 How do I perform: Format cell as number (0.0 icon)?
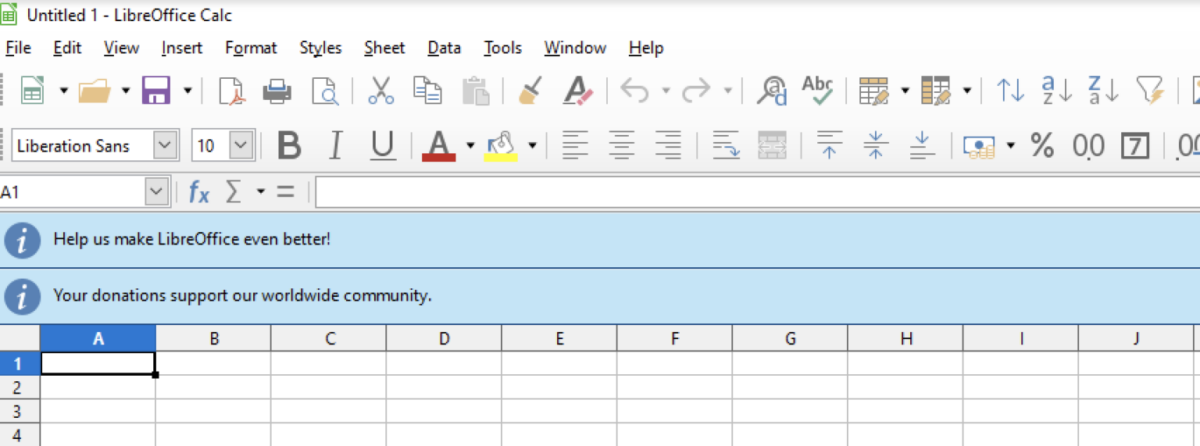1088,147
